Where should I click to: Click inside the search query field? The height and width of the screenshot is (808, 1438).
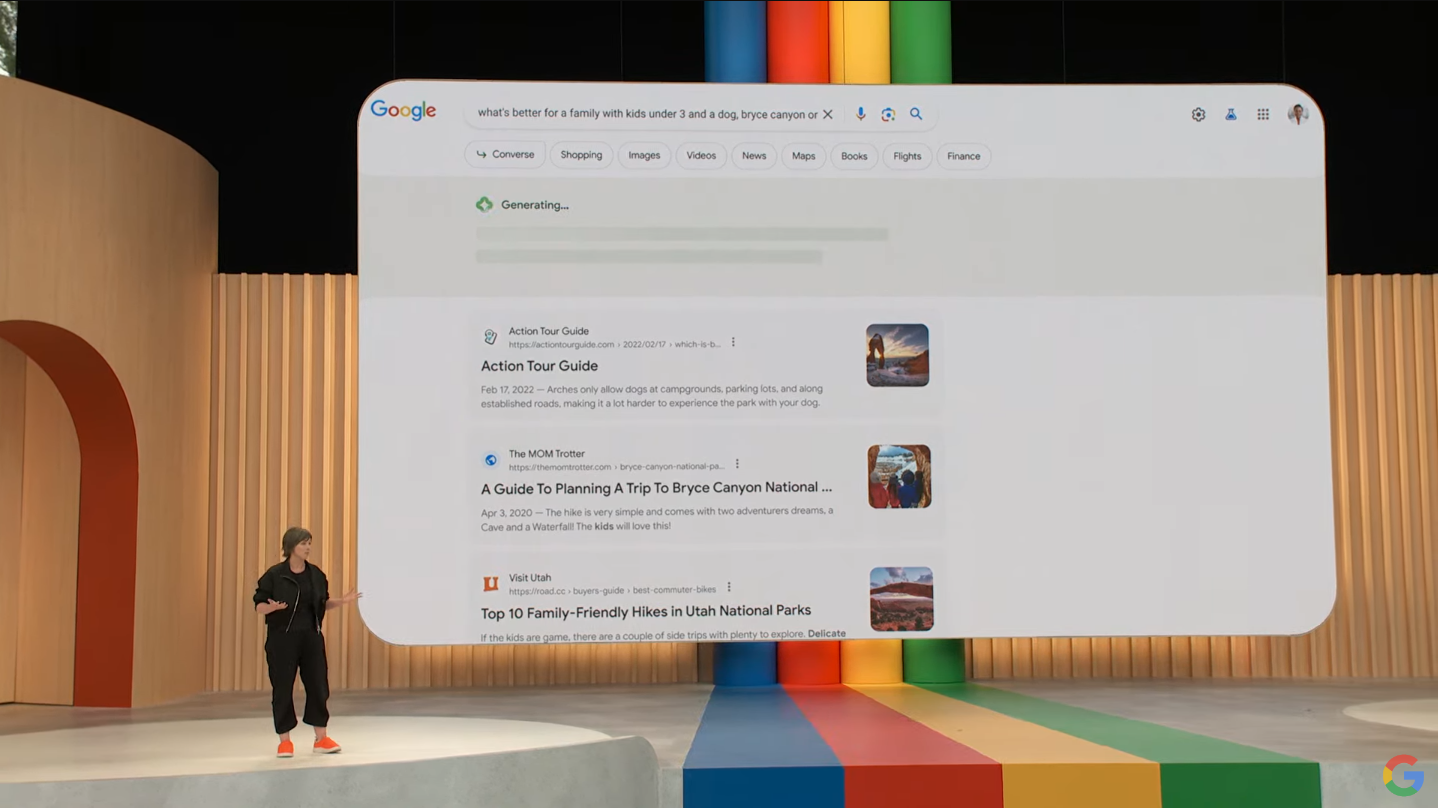tap(645, 114)
